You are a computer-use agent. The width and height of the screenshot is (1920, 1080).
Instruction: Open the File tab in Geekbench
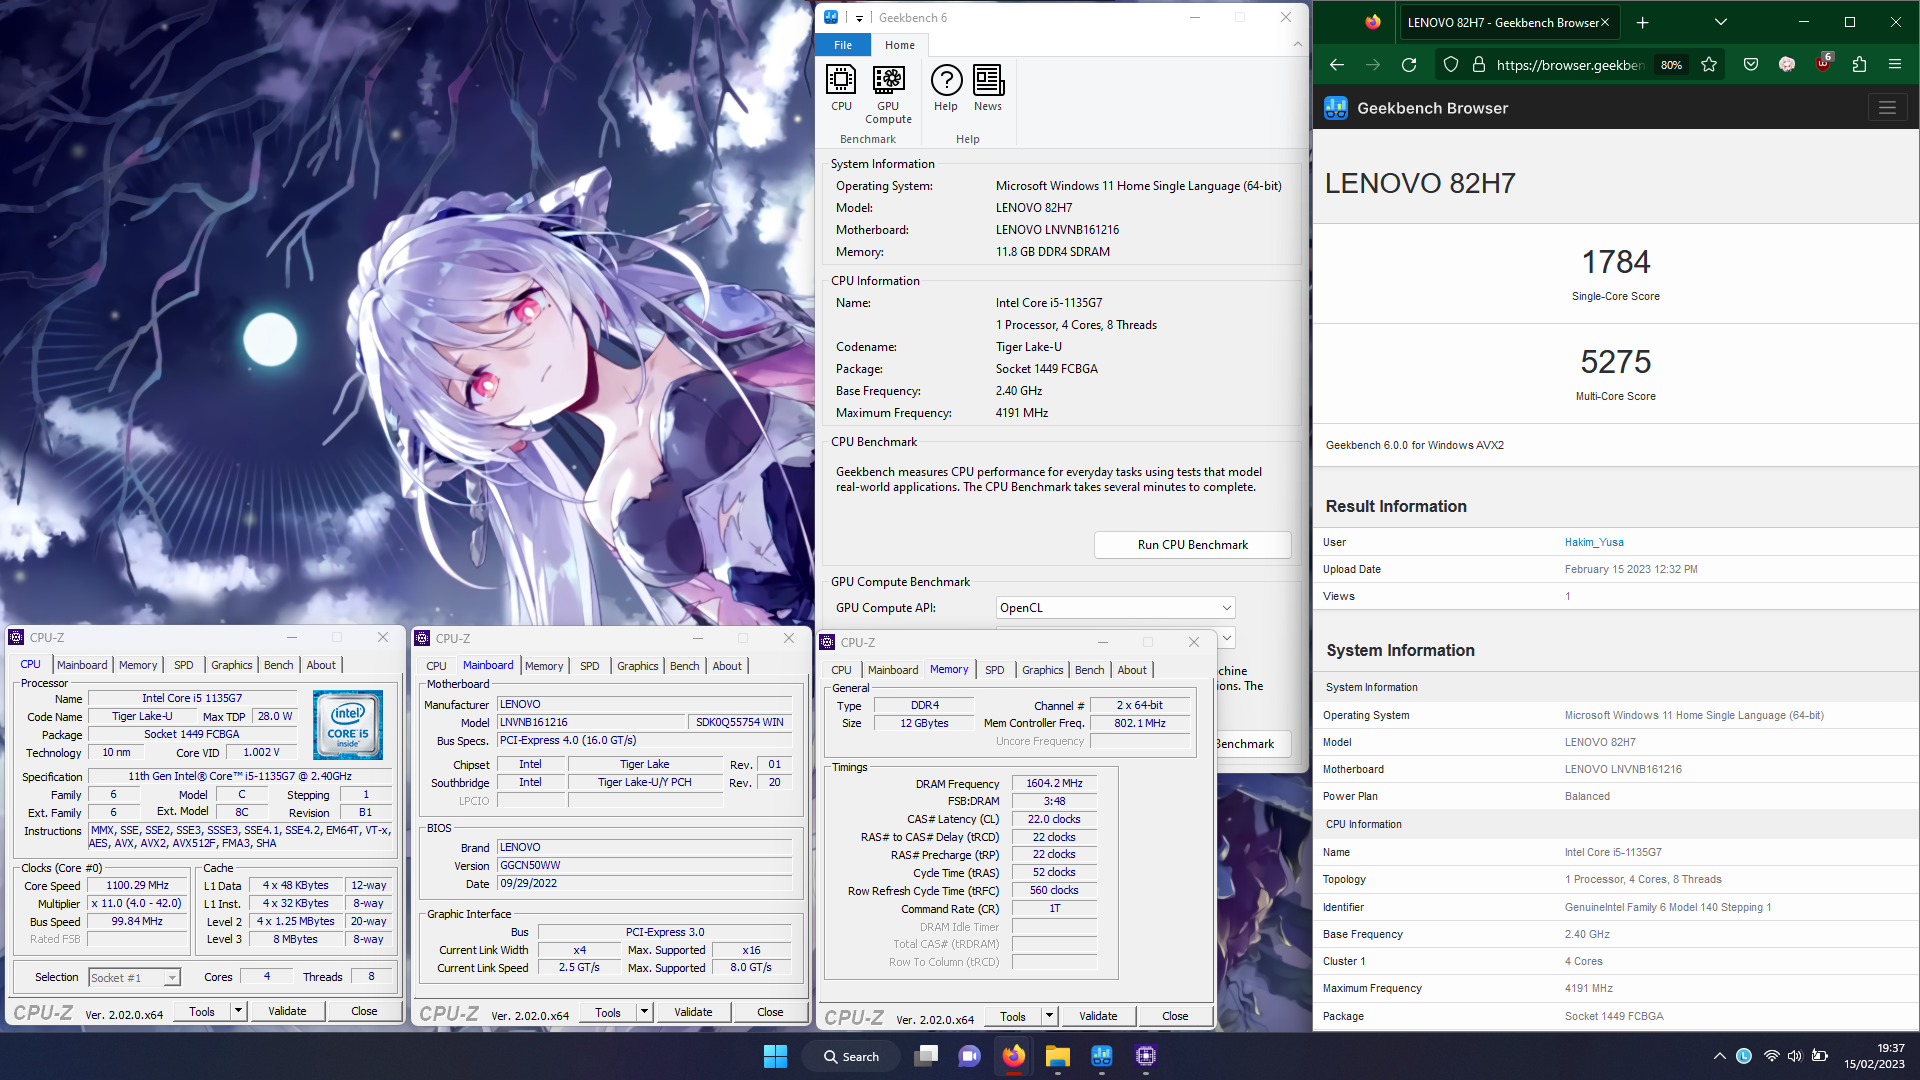(843, 45)
